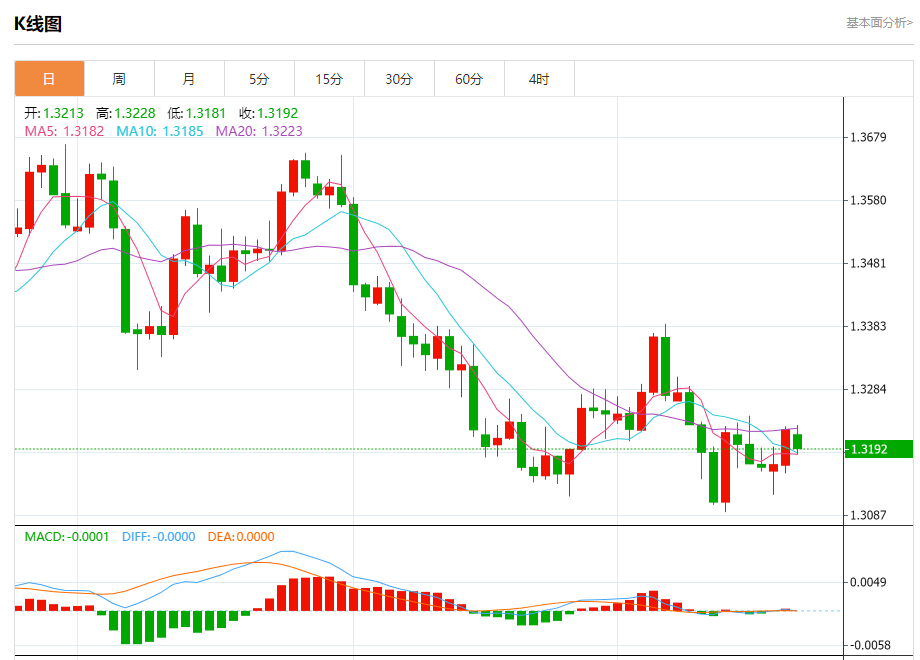Open the 5分 interval tab
This screenshot has height=660, width=920.
click(x=259, y=79)
